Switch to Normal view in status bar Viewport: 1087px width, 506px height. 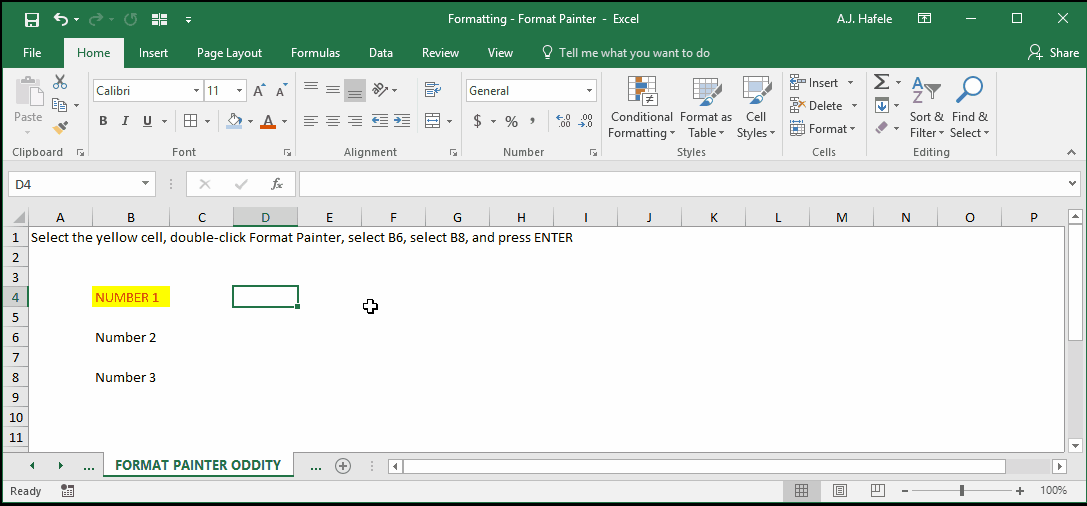click(x=801, y=491)
